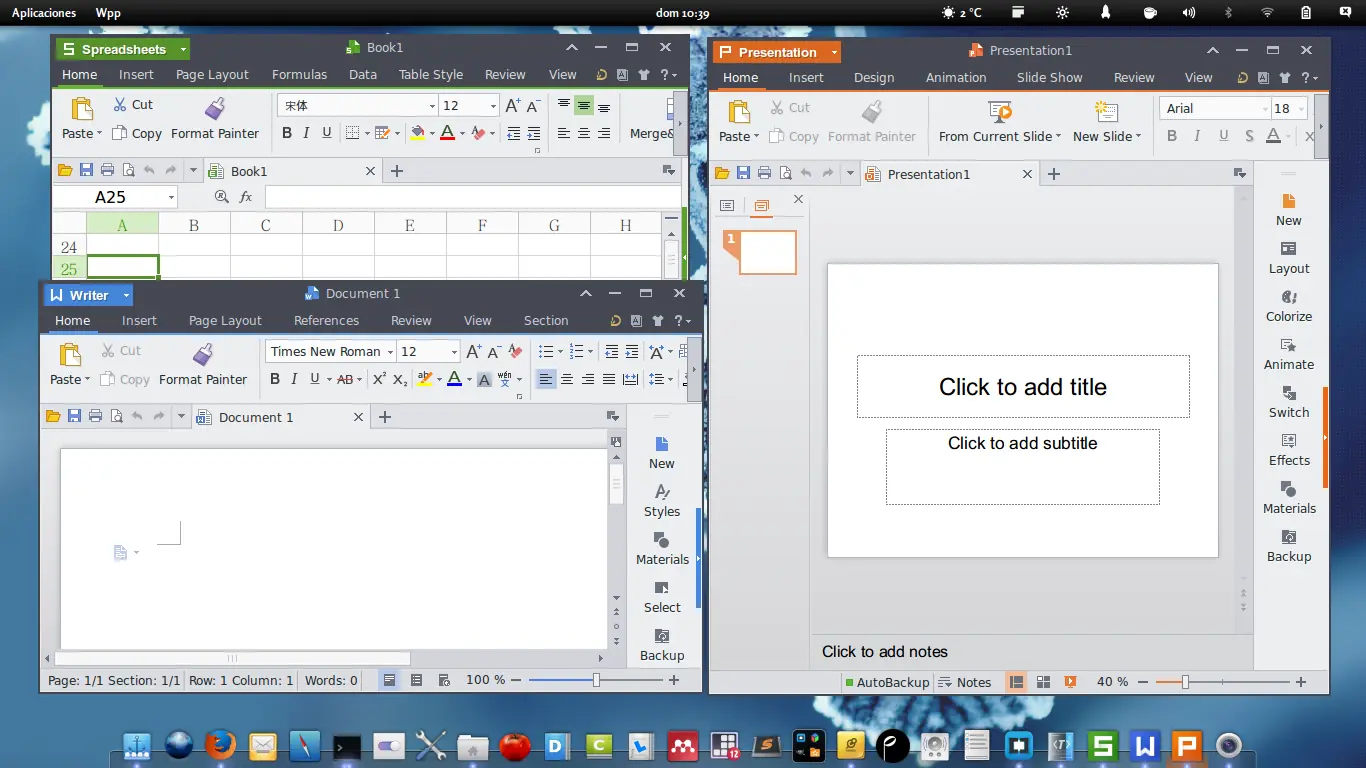Click the open folder icon in Presentation toolbar
The width and height of the screenshot is (1366, 768).
(x=722, y=174)
